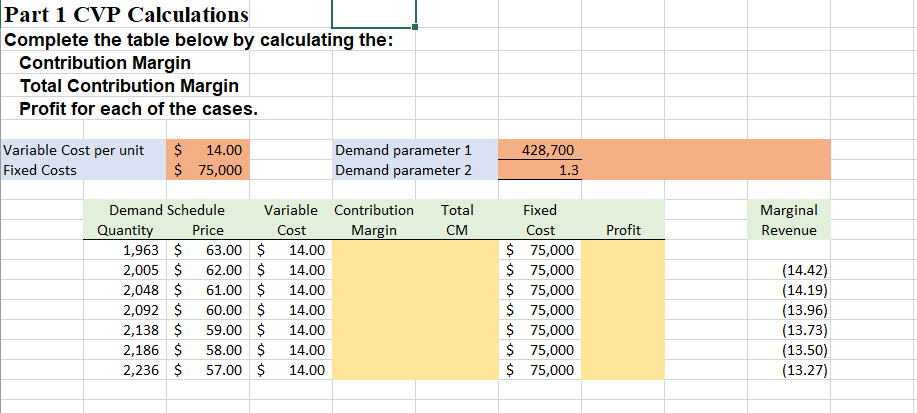Select quantity cell 2,005
Viewport: 917px width, 413px height.
[x=125, y=270]
